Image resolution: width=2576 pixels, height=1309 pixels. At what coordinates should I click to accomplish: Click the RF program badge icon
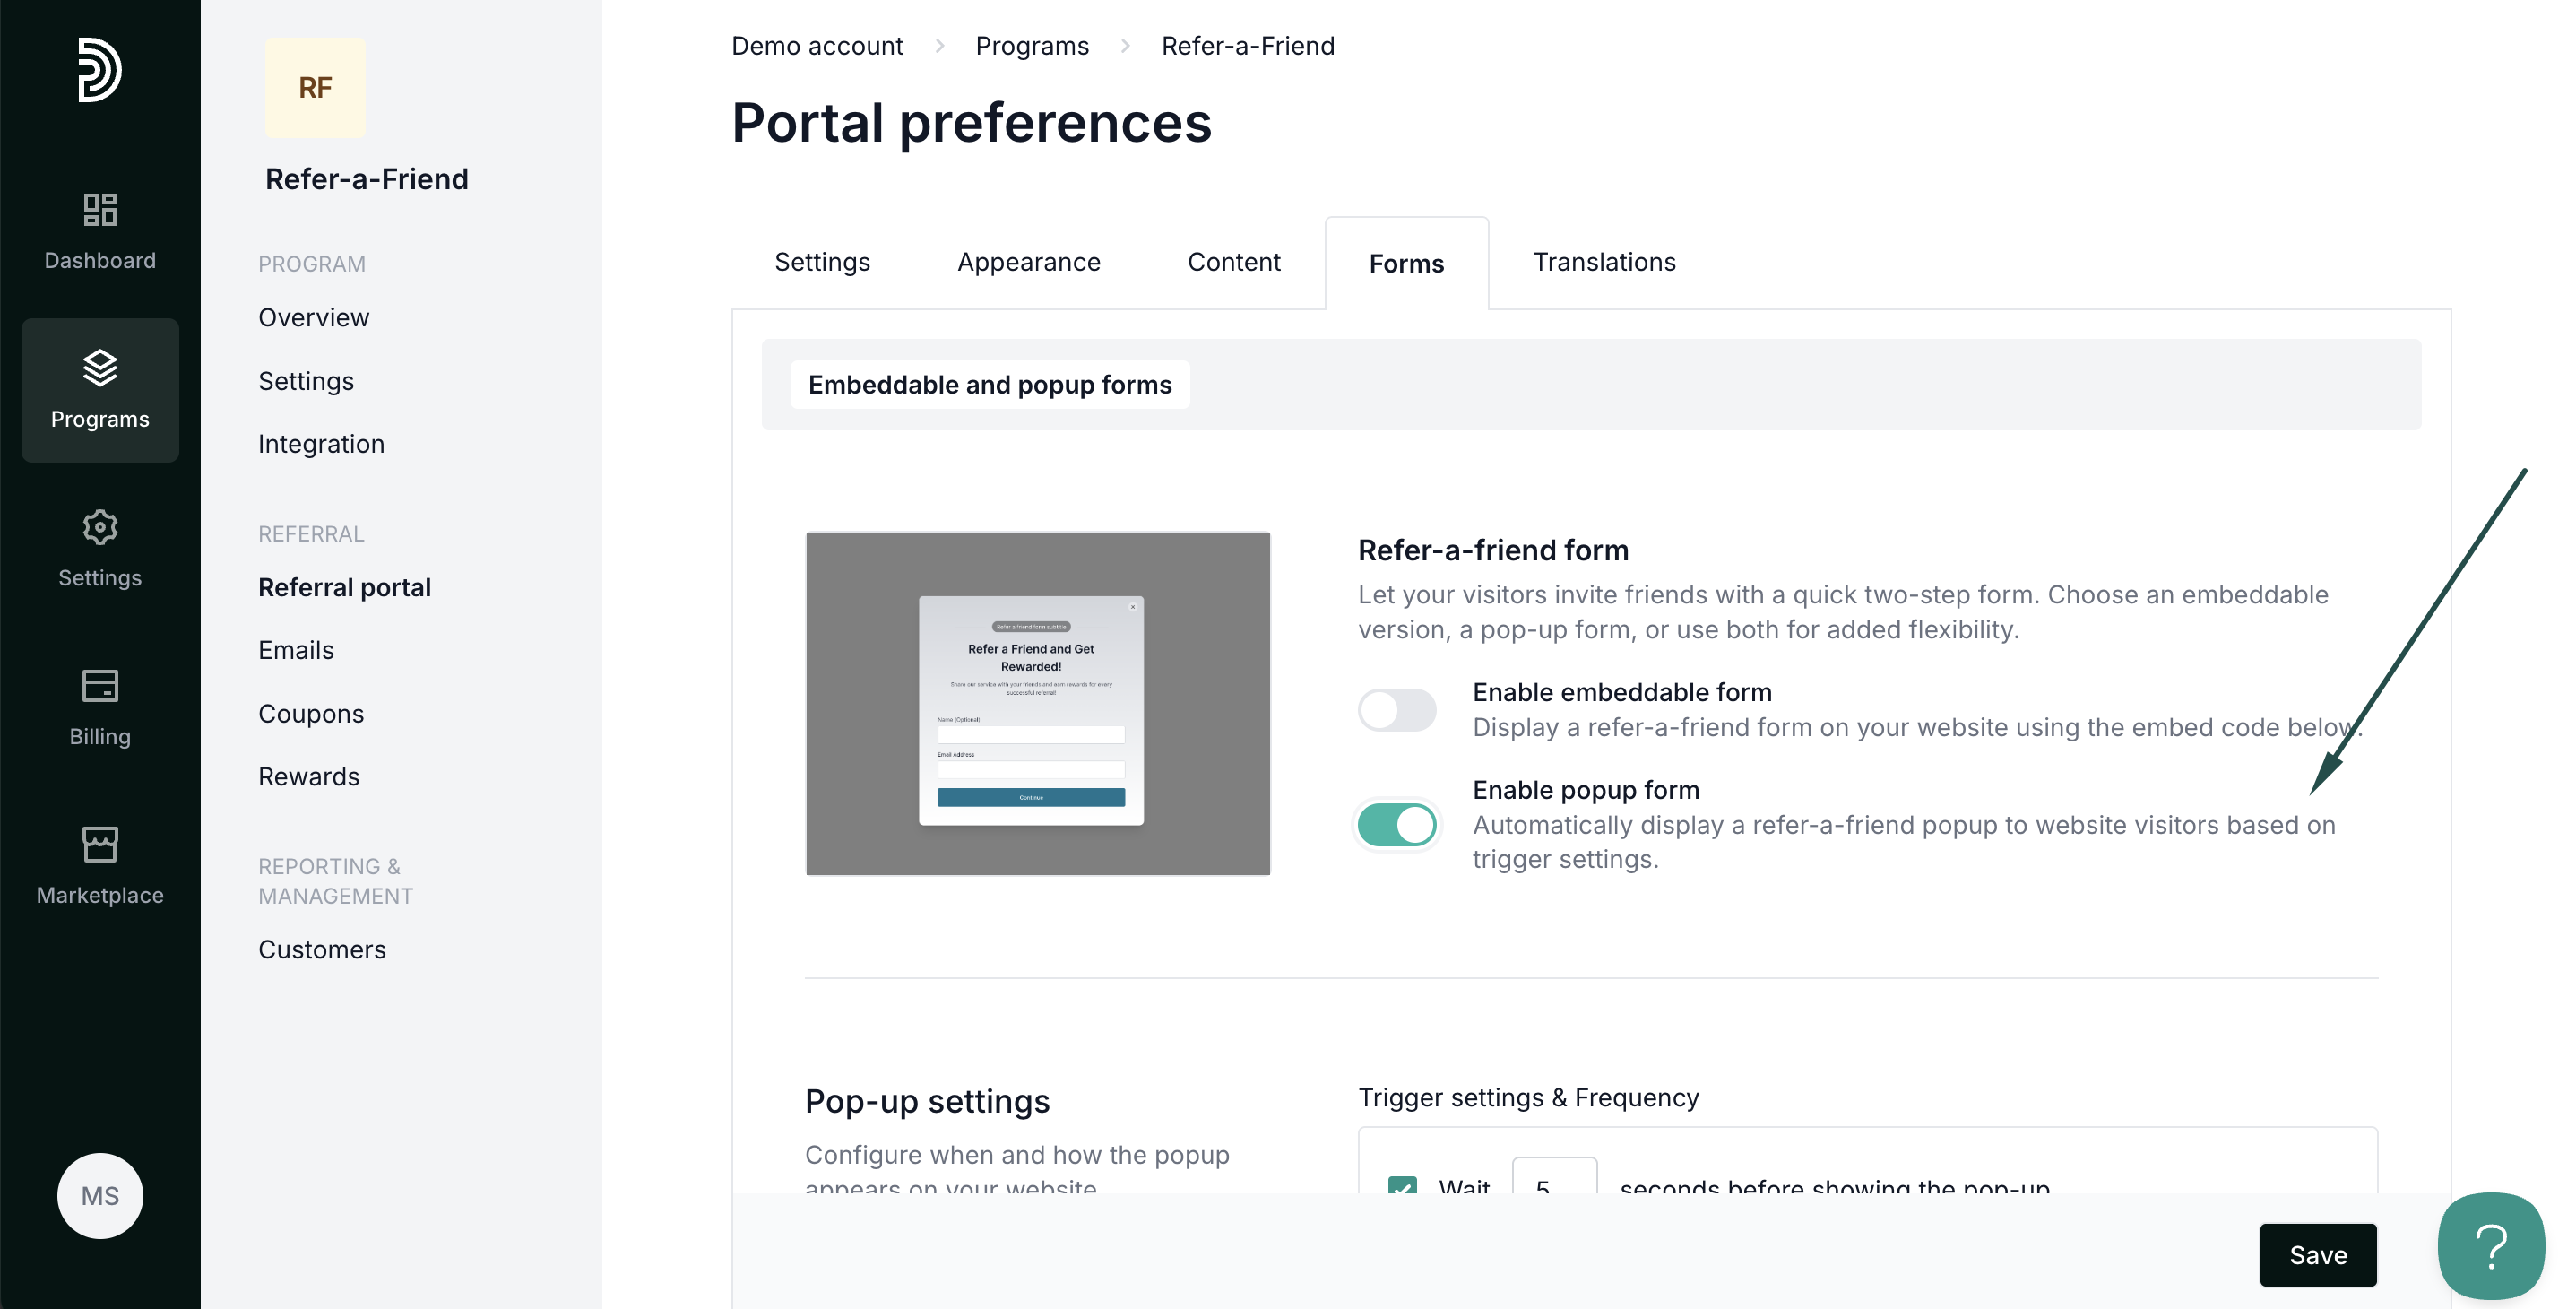click(x=315, y=88)
